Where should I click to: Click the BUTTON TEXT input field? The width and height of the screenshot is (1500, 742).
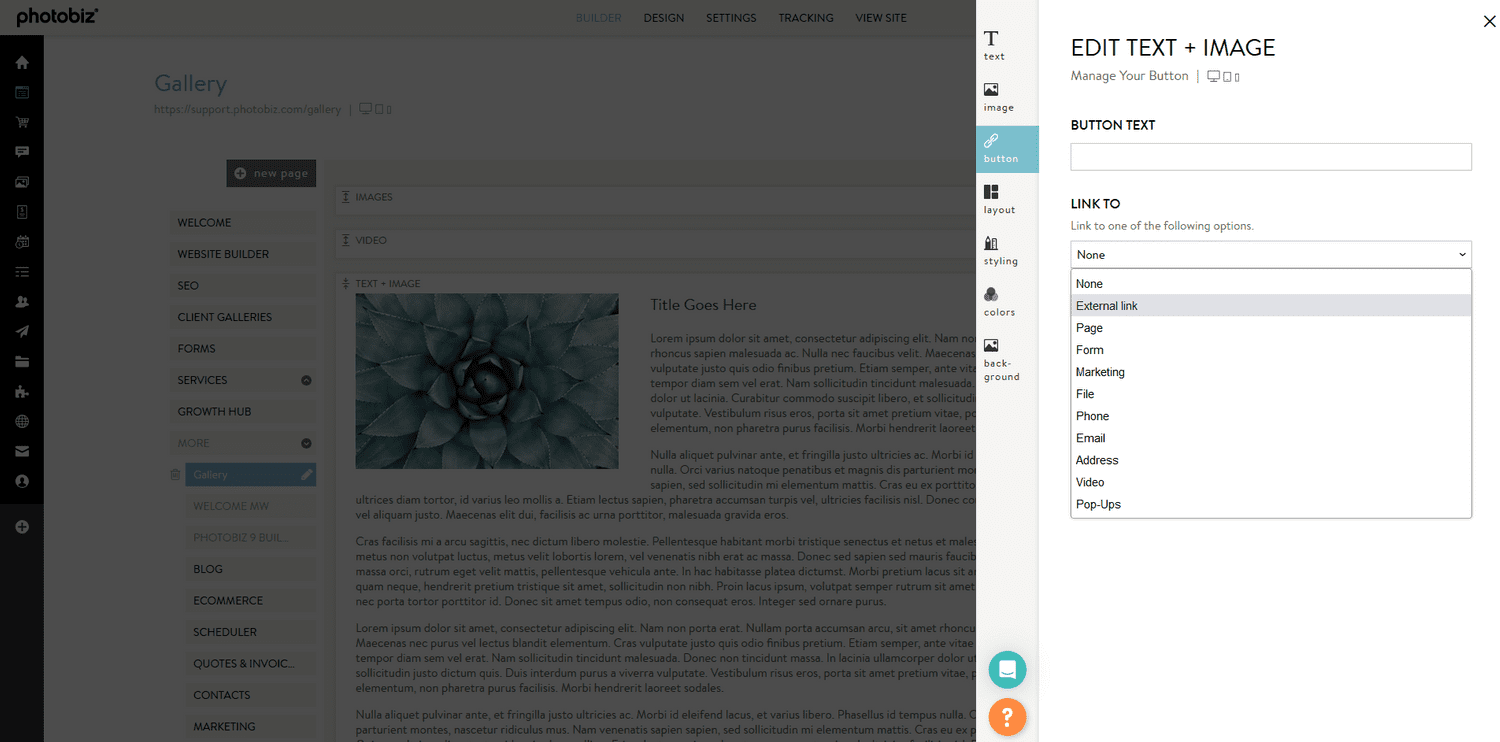[x=1270, y=156]
